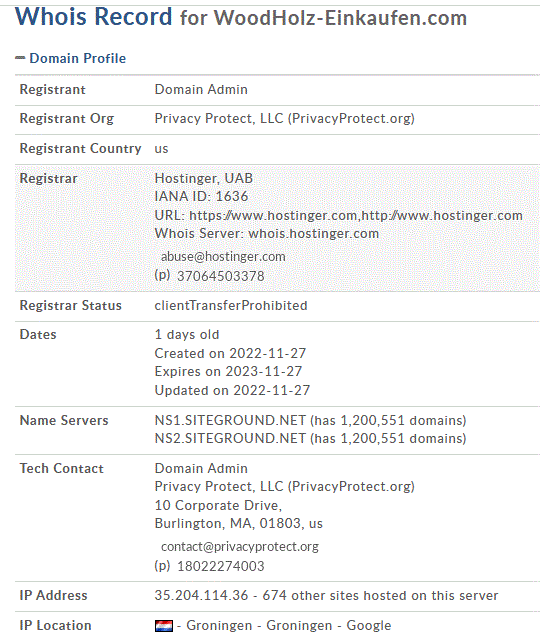The image size is (540, 634).
Task: Click the hostinger.com registrar URL line
Action: coord(339,216)
